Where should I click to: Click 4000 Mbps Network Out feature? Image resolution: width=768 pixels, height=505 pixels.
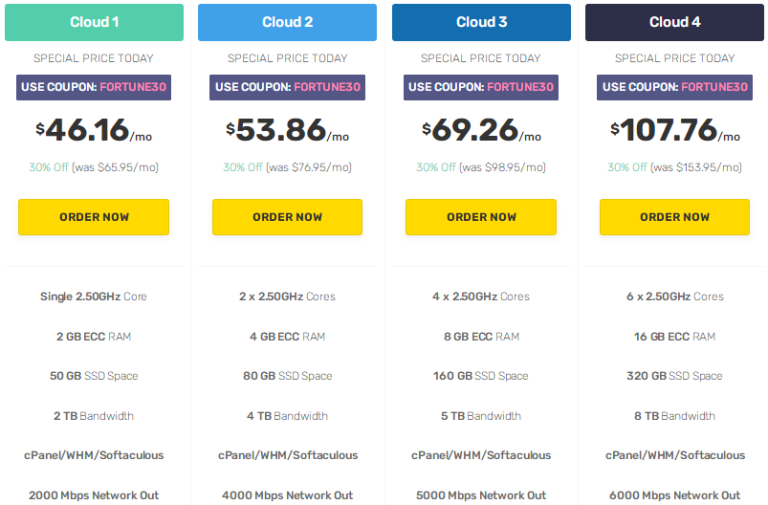click(287, 495)
